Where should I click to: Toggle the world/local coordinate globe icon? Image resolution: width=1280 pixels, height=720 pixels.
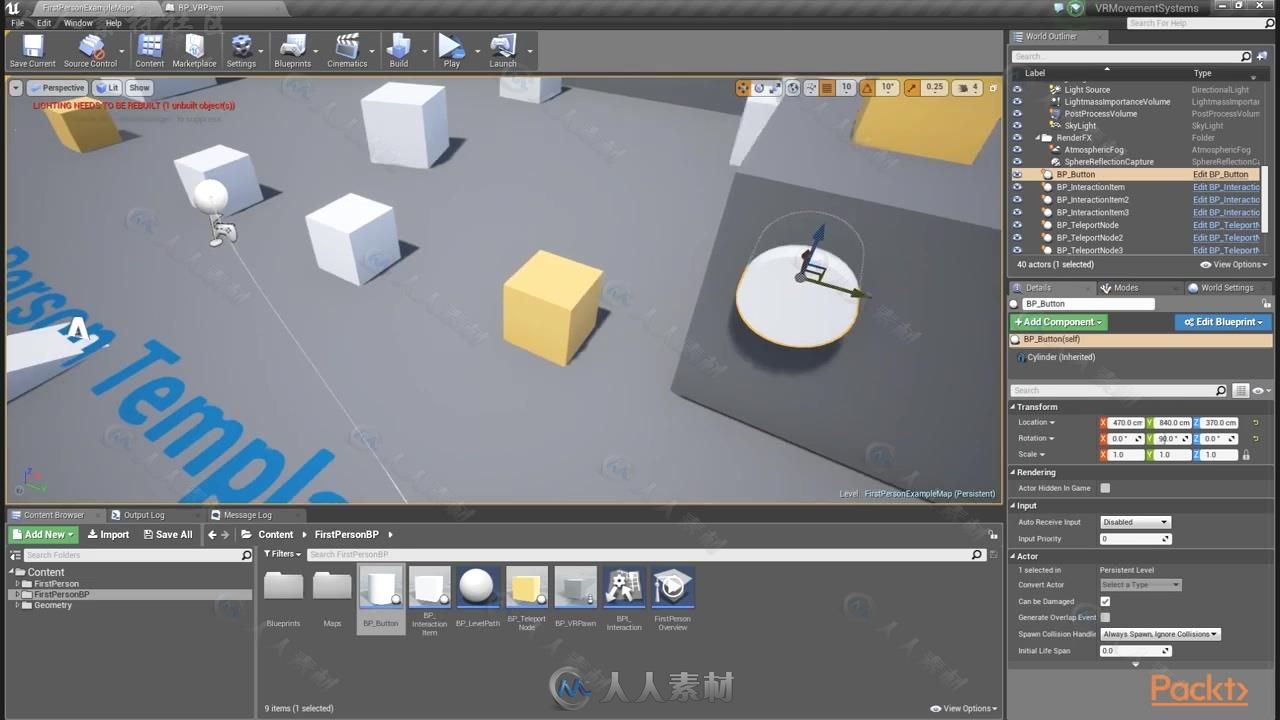pos(793,88)
